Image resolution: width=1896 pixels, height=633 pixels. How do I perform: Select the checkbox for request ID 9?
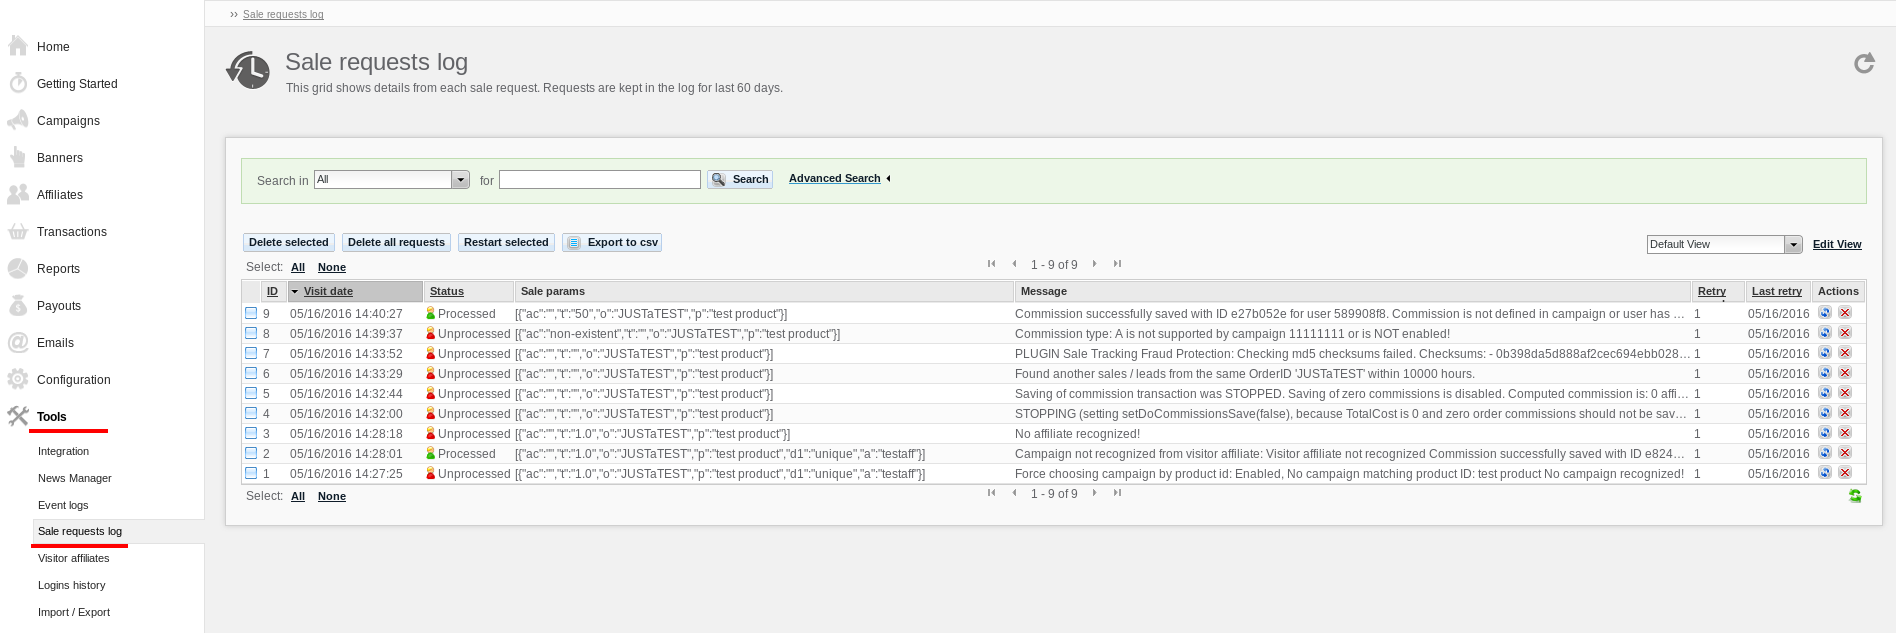[251, 313]
